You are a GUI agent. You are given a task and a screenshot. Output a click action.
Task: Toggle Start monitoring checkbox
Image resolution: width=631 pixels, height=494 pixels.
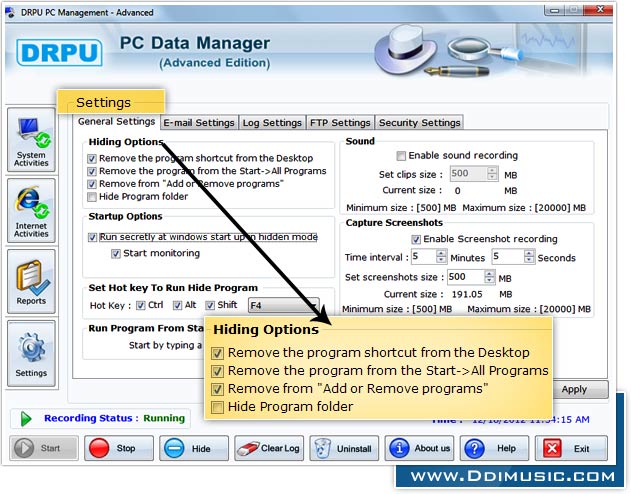pyautogui.click(x=116, y=254)
